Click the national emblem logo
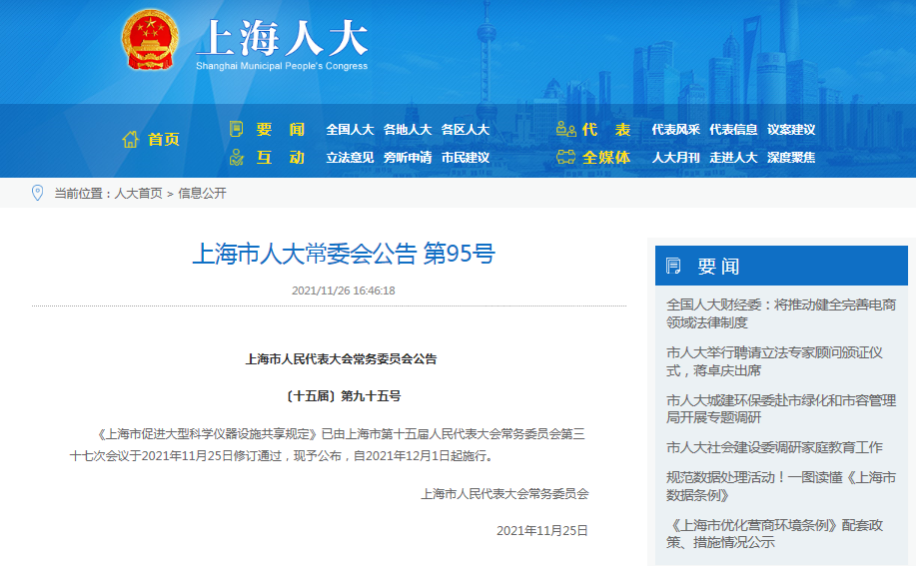The height and width of the screenshot is (566, 917). [149, 40]
